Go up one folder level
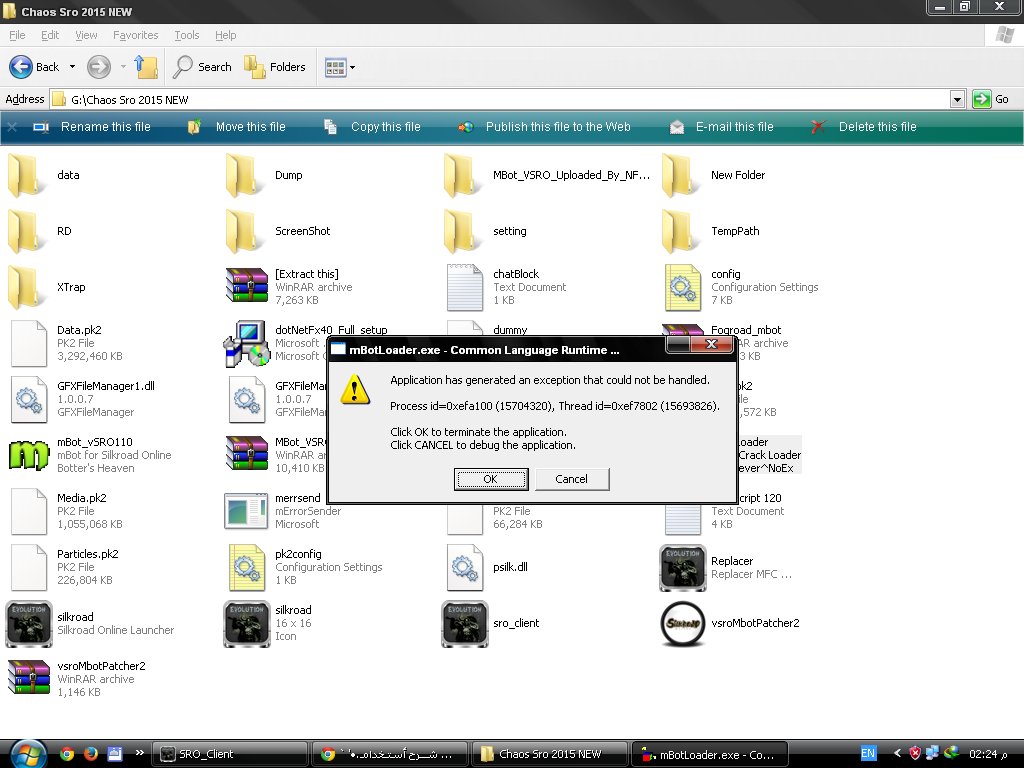1024x768 pixels. tap(146, 67)
